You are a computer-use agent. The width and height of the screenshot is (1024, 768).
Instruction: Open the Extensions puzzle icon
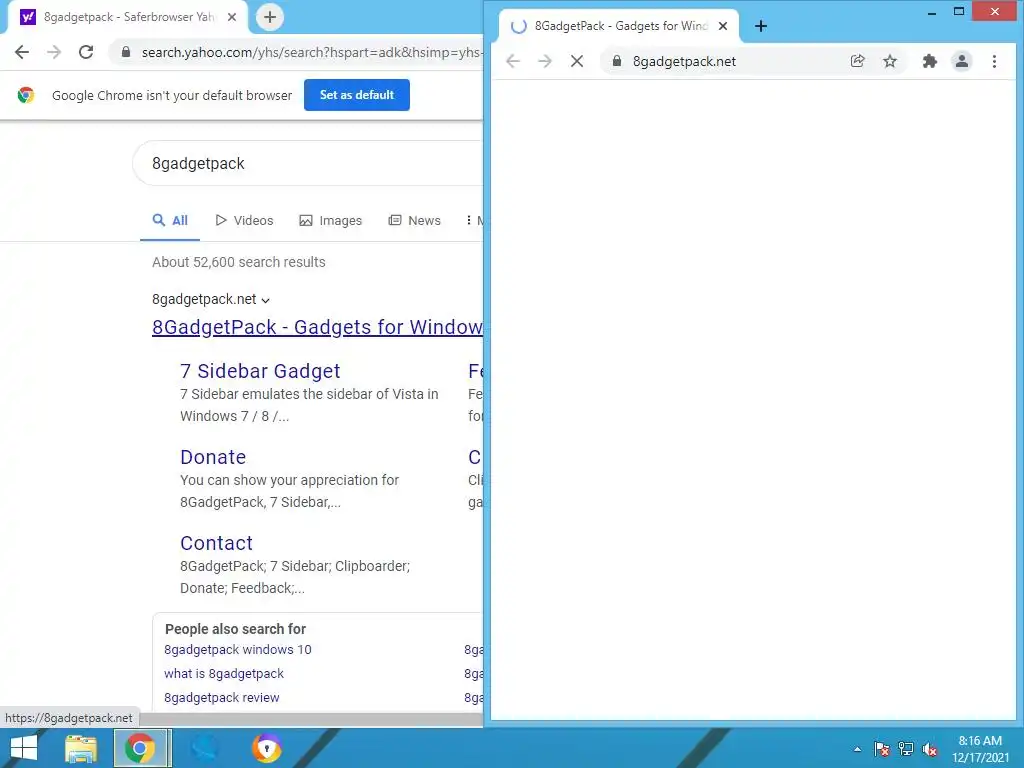(929, 61)
